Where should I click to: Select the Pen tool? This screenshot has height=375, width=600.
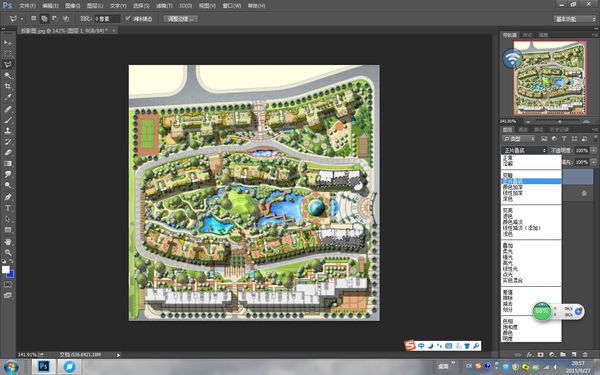(8, 197)
